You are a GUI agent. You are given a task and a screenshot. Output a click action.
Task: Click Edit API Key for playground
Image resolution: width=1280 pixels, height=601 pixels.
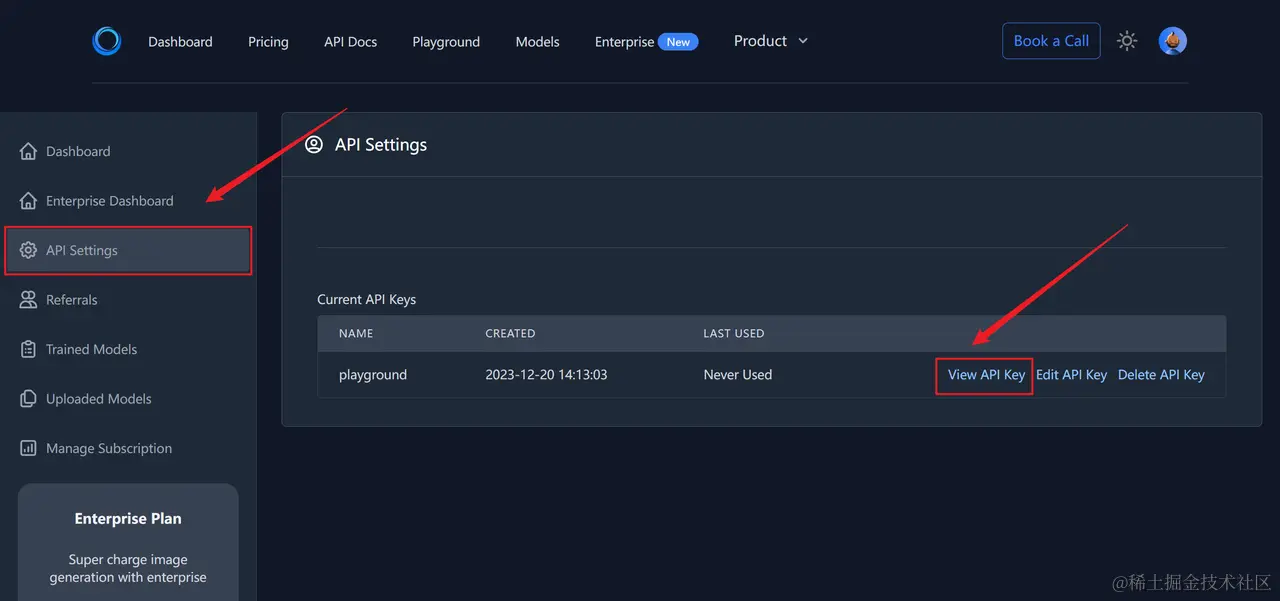pyautogui.click(x=1071, y=375)
